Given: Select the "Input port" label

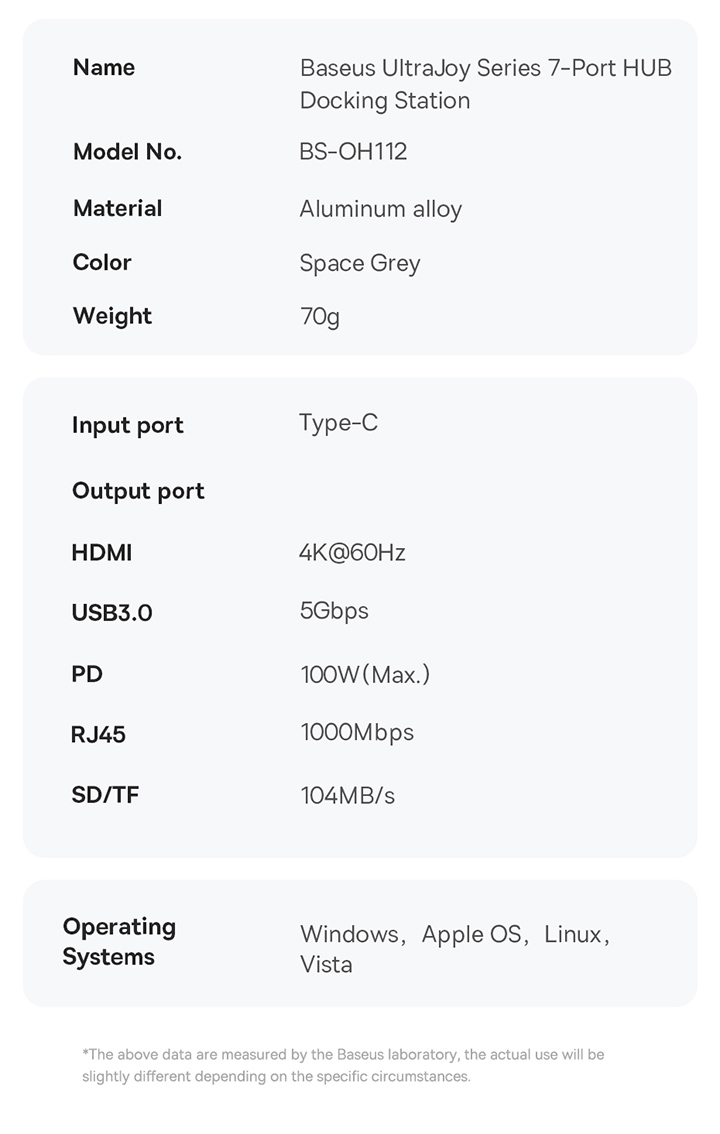Looking at the screenshot, I should click(x=127, y=425).
